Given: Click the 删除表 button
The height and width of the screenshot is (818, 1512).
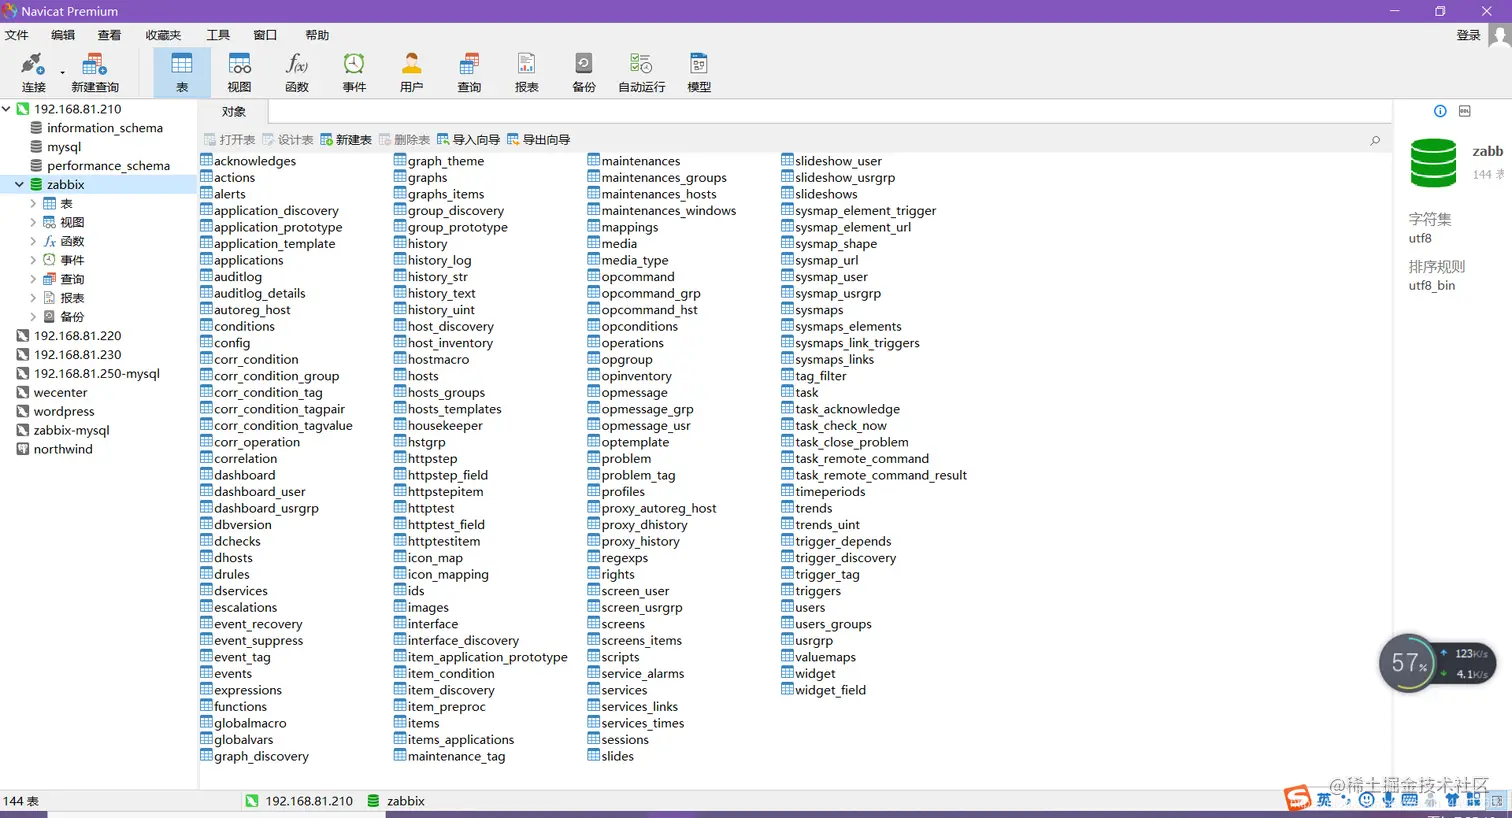Looking at the screenshot, I should point(404,140).
